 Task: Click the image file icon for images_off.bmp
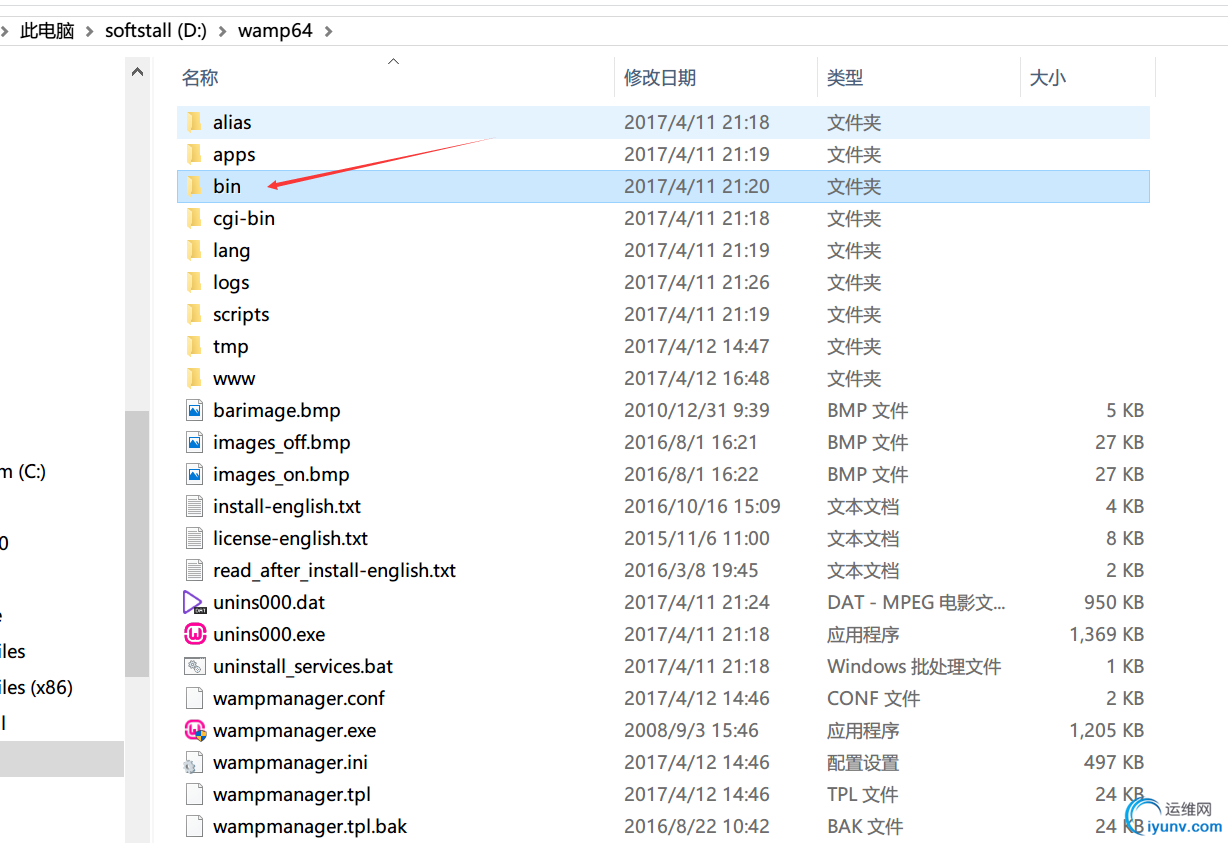coord(194,442)
